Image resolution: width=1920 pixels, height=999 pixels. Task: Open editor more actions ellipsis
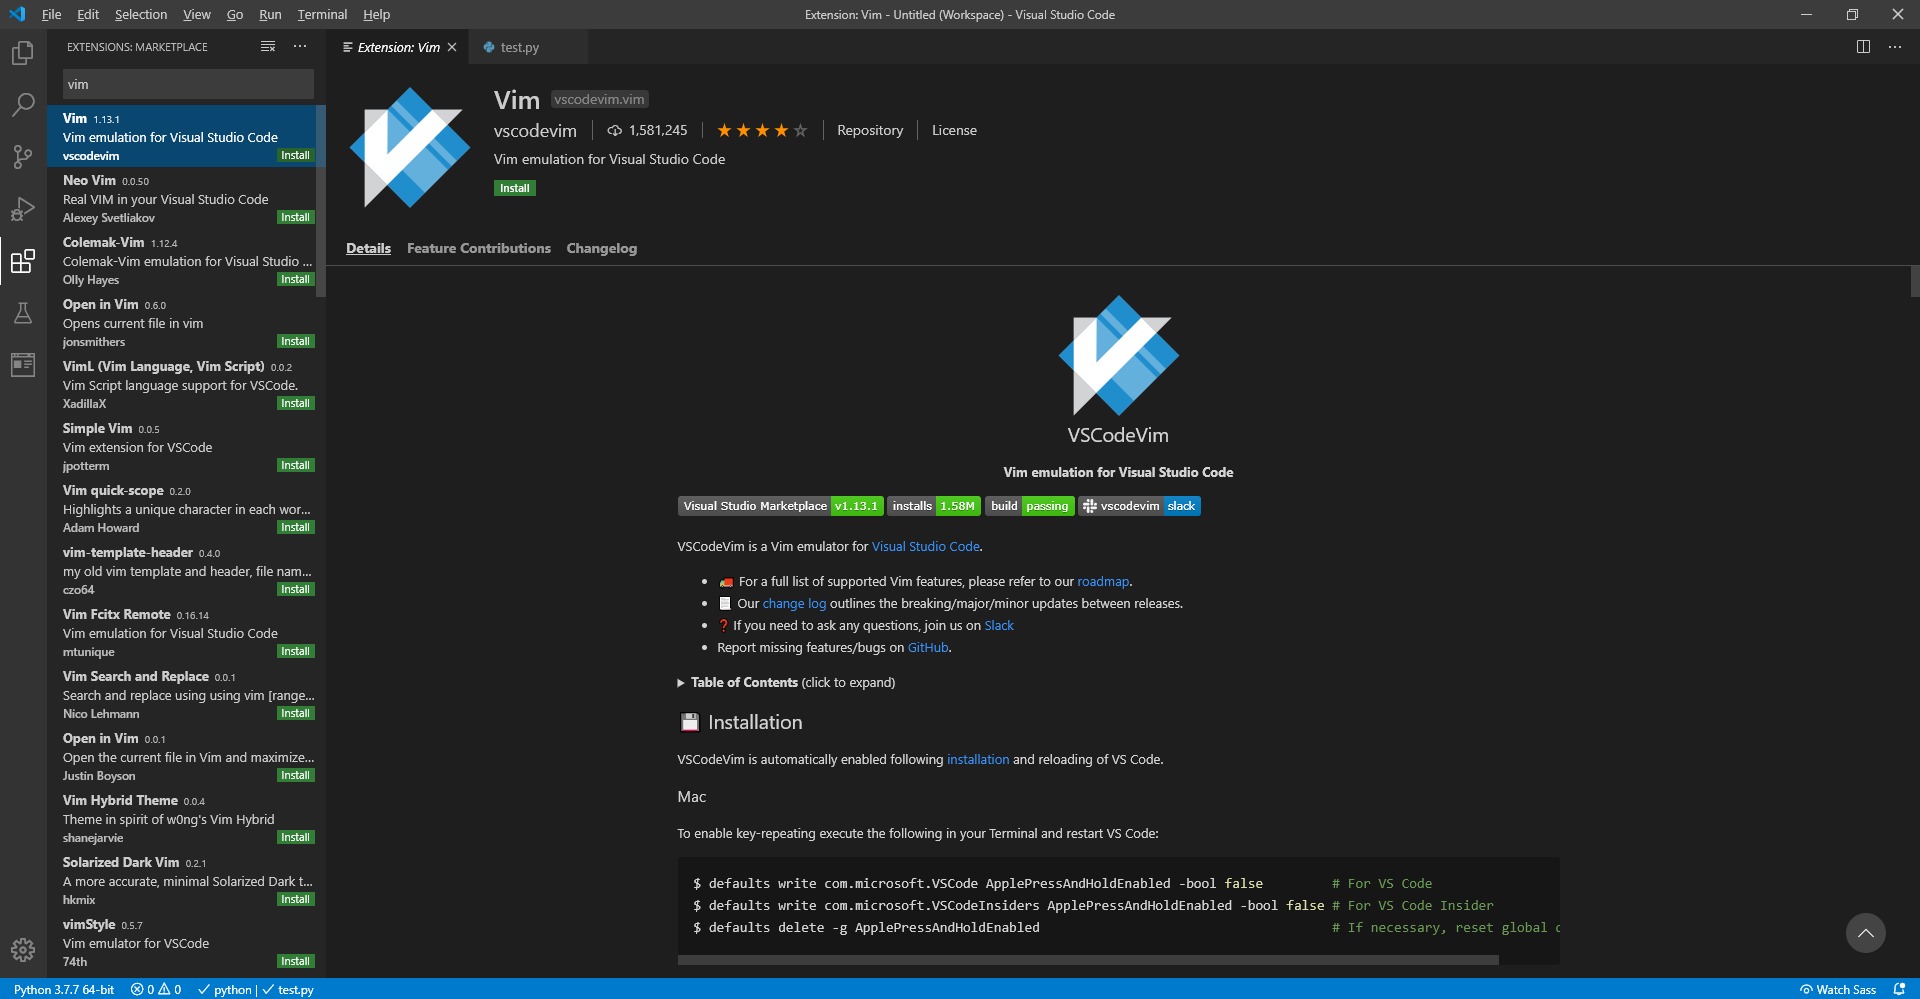(1895, 47)
